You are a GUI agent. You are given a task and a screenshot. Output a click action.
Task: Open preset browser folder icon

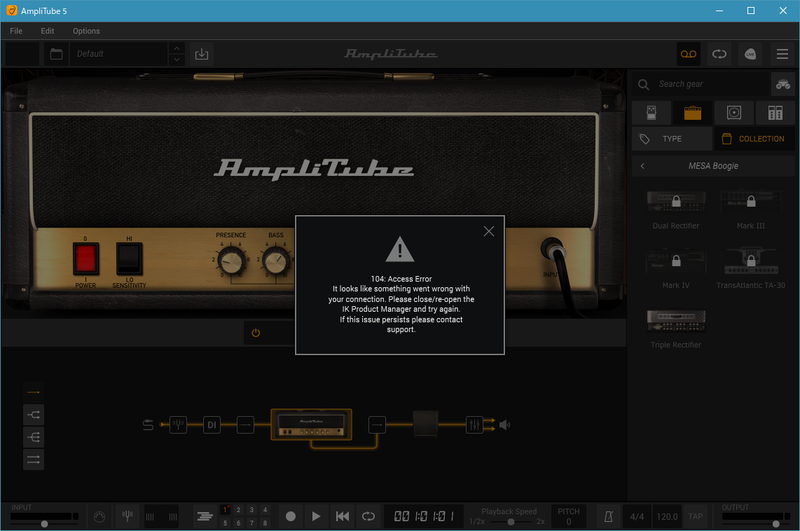56,54
